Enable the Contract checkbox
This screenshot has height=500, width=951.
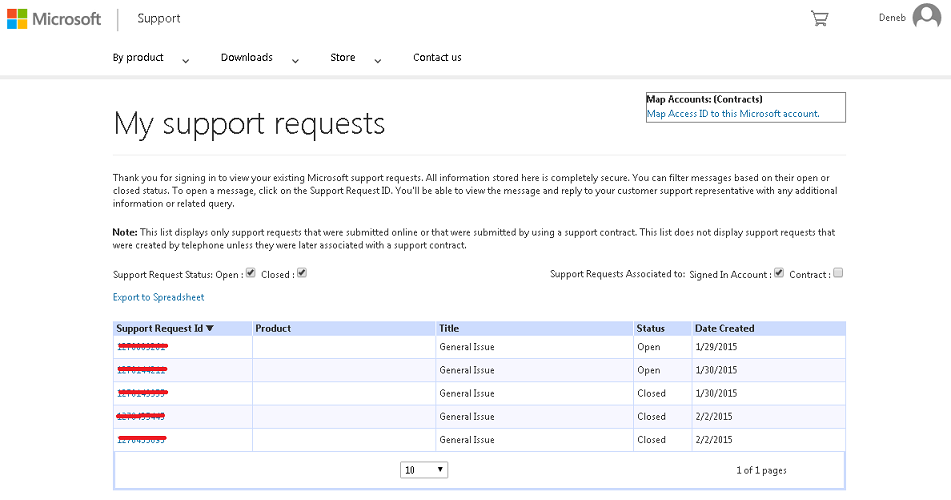(838, 273)
